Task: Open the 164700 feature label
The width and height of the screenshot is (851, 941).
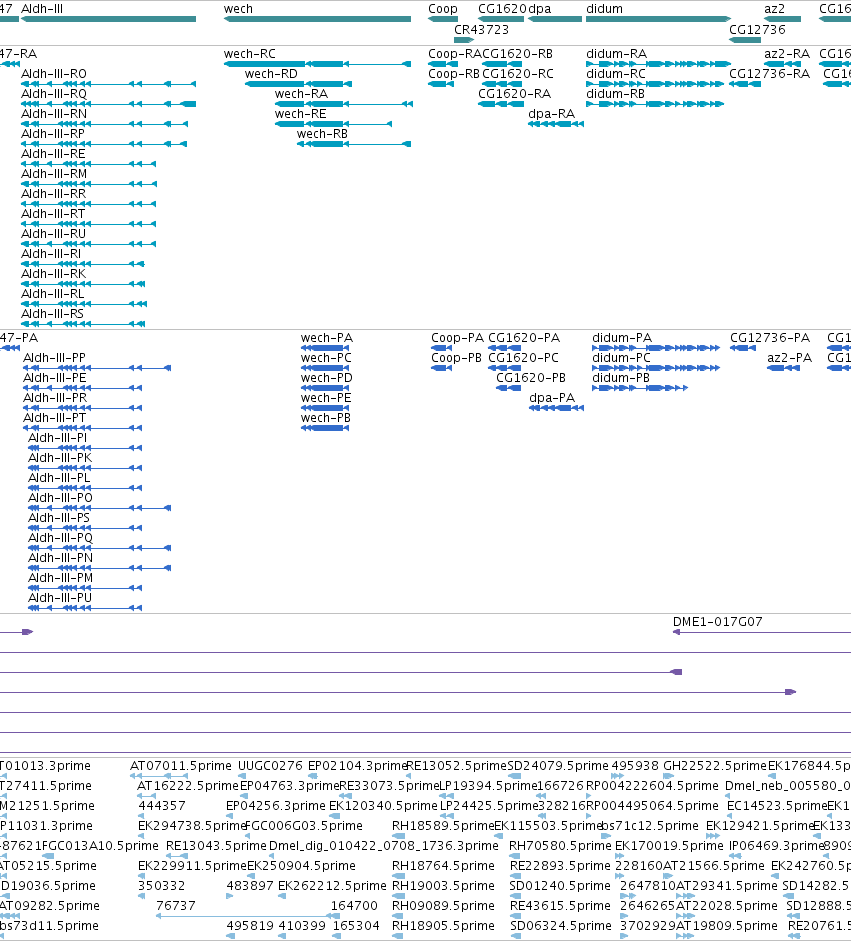Action: [x=354, y=906]
